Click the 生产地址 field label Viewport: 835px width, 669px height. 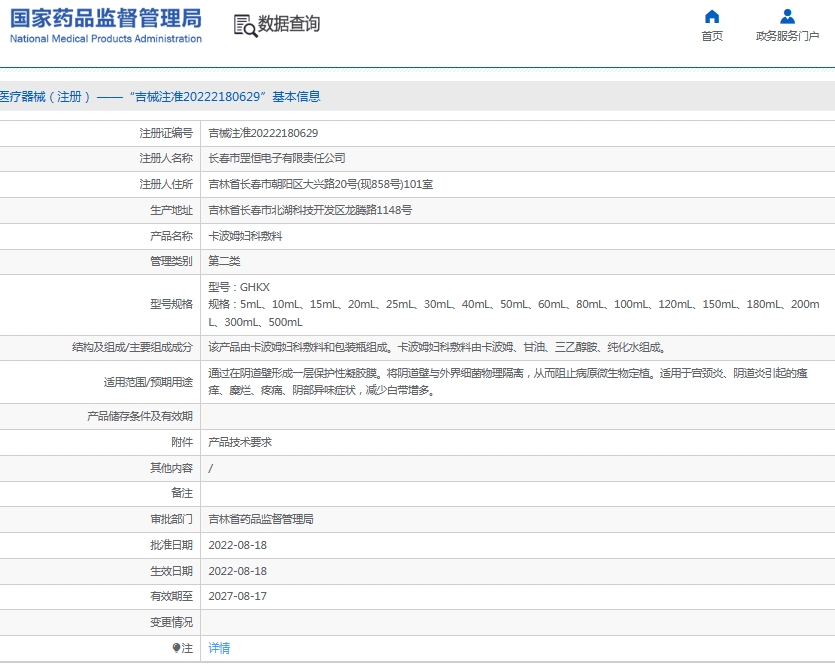click(171, 210)
